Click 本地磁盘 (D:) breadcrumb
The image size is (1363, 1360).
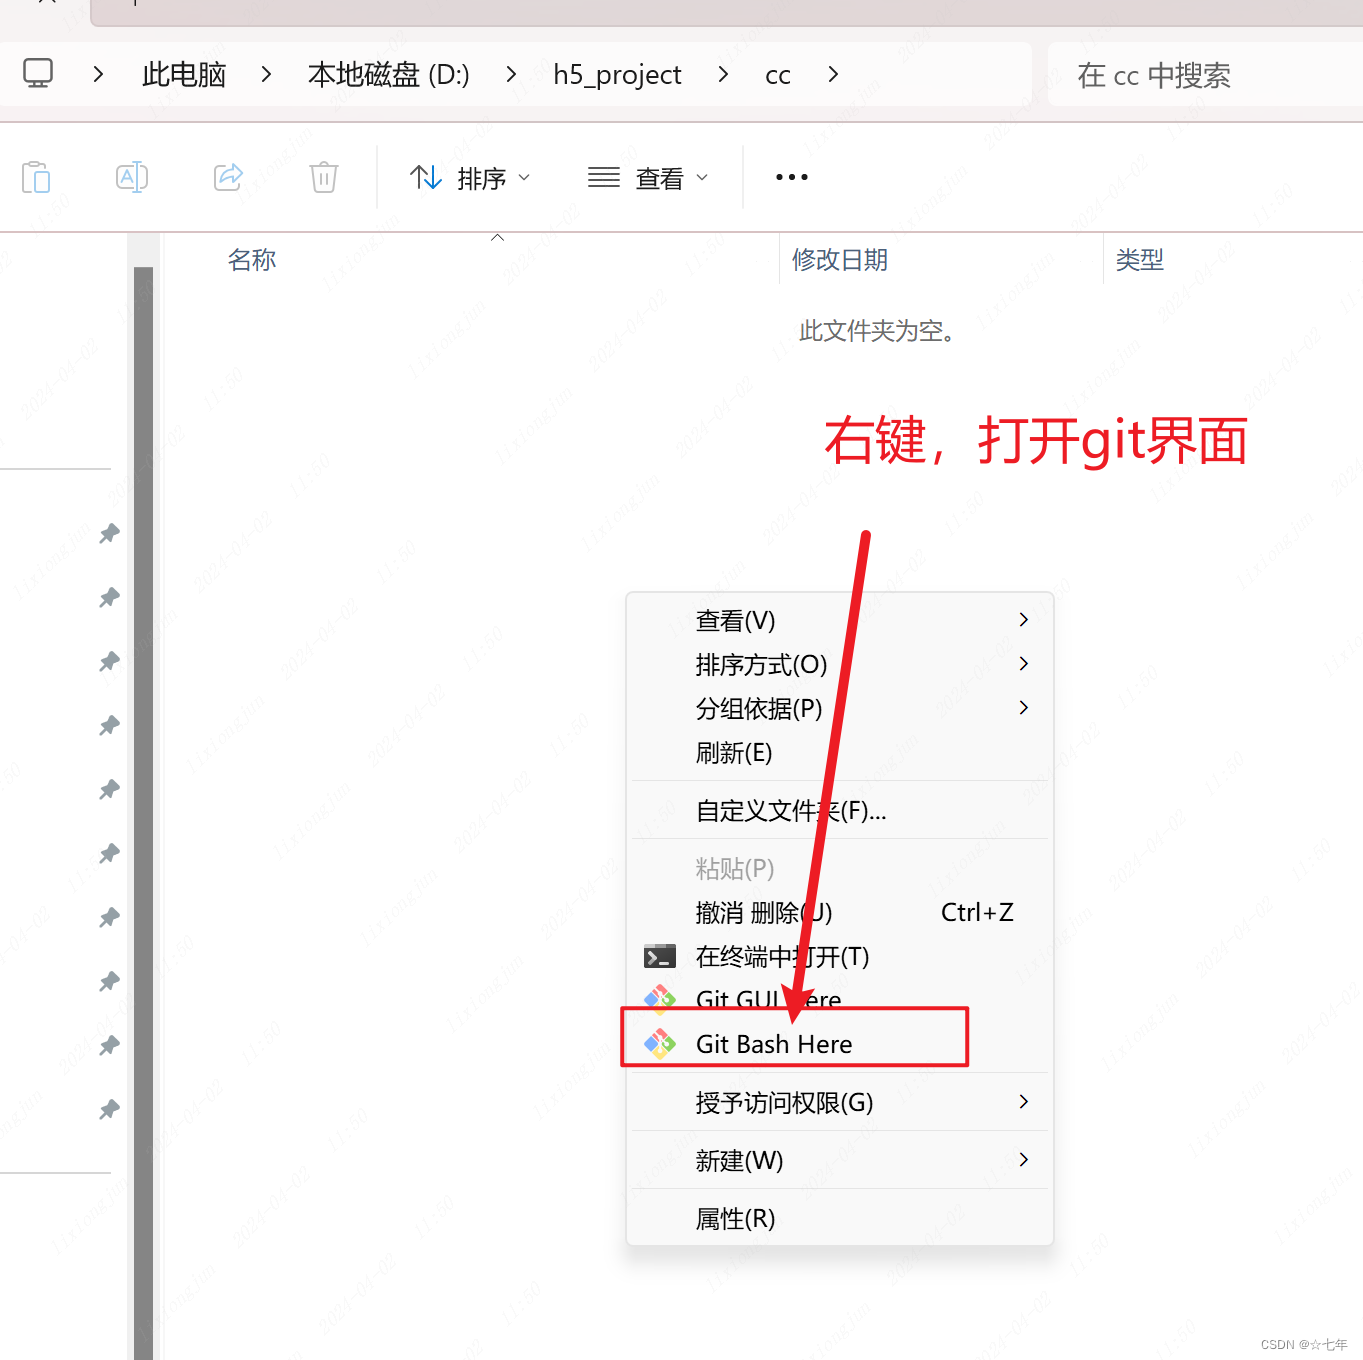pyautogui.click(x=388, y=74)
